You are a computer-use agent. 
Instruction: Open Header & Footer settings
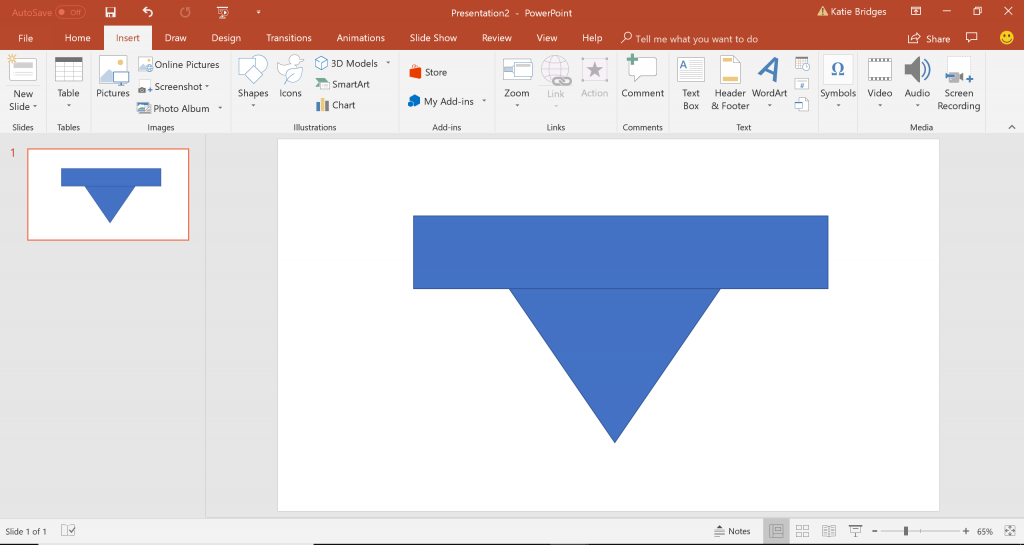[730, 83]
